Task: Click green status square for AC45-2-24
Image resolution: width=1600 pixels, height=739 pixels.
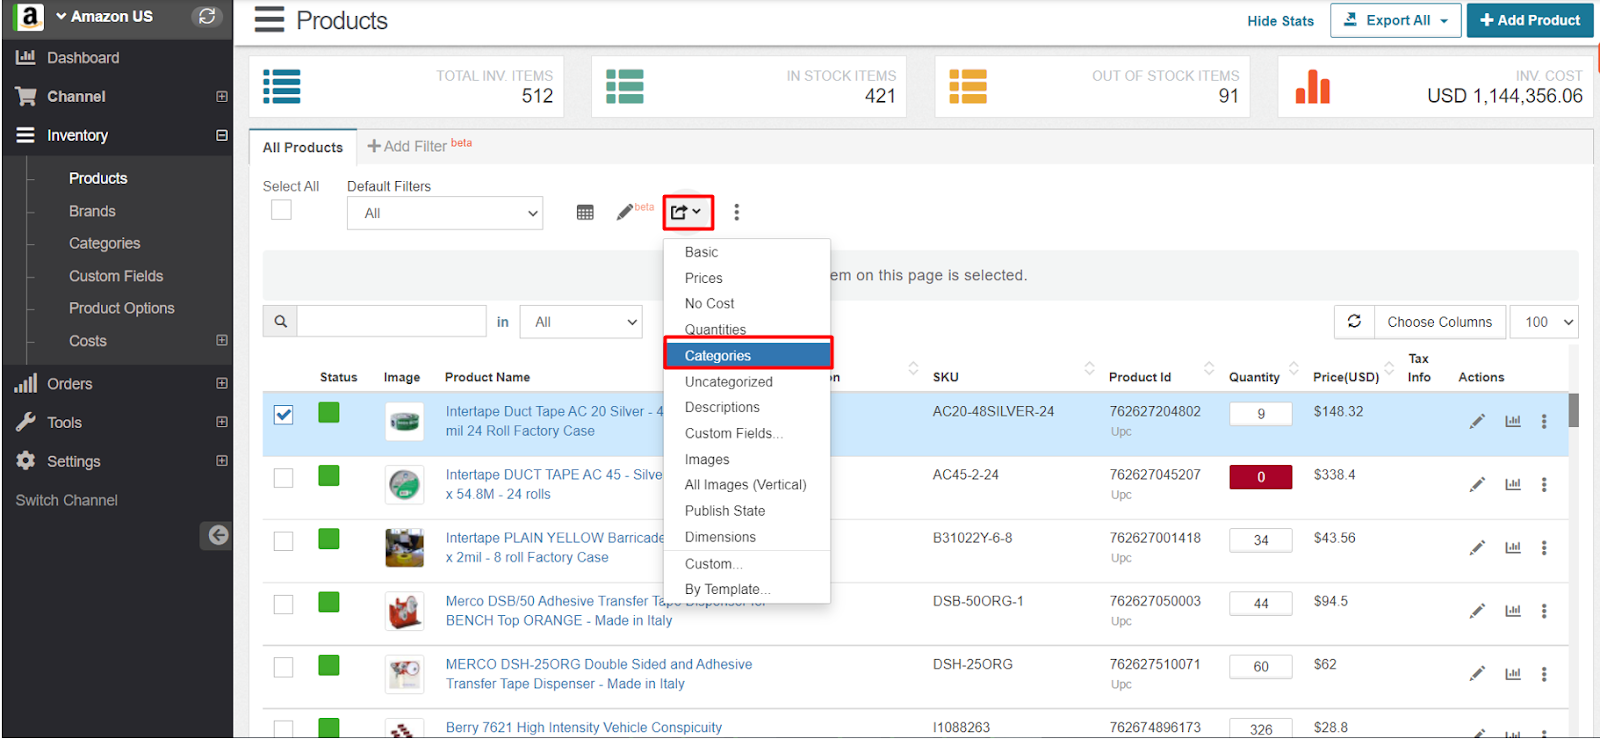Action: click(x=329, y=476)
